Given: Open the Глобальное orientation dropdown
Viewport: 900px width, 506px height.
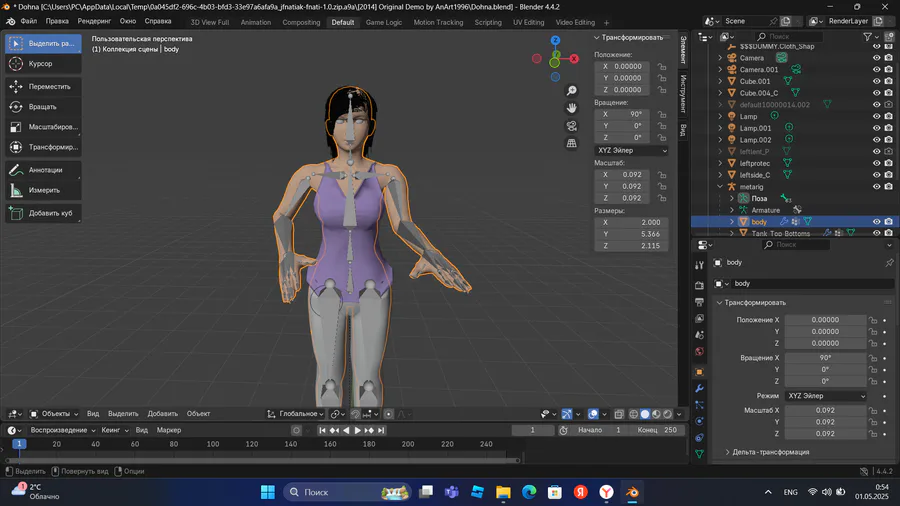Looking at the screenshot, I should tap(294, 414).
